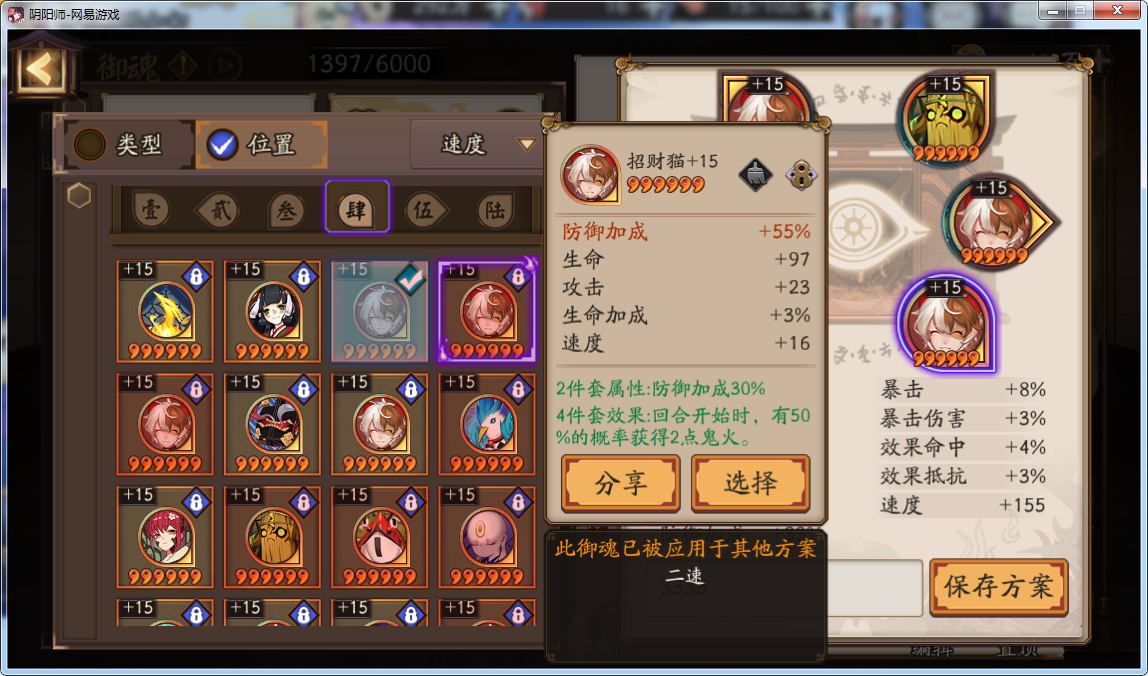Click the plan name input field
1148x676 pixels.
[x=873, y=588]
